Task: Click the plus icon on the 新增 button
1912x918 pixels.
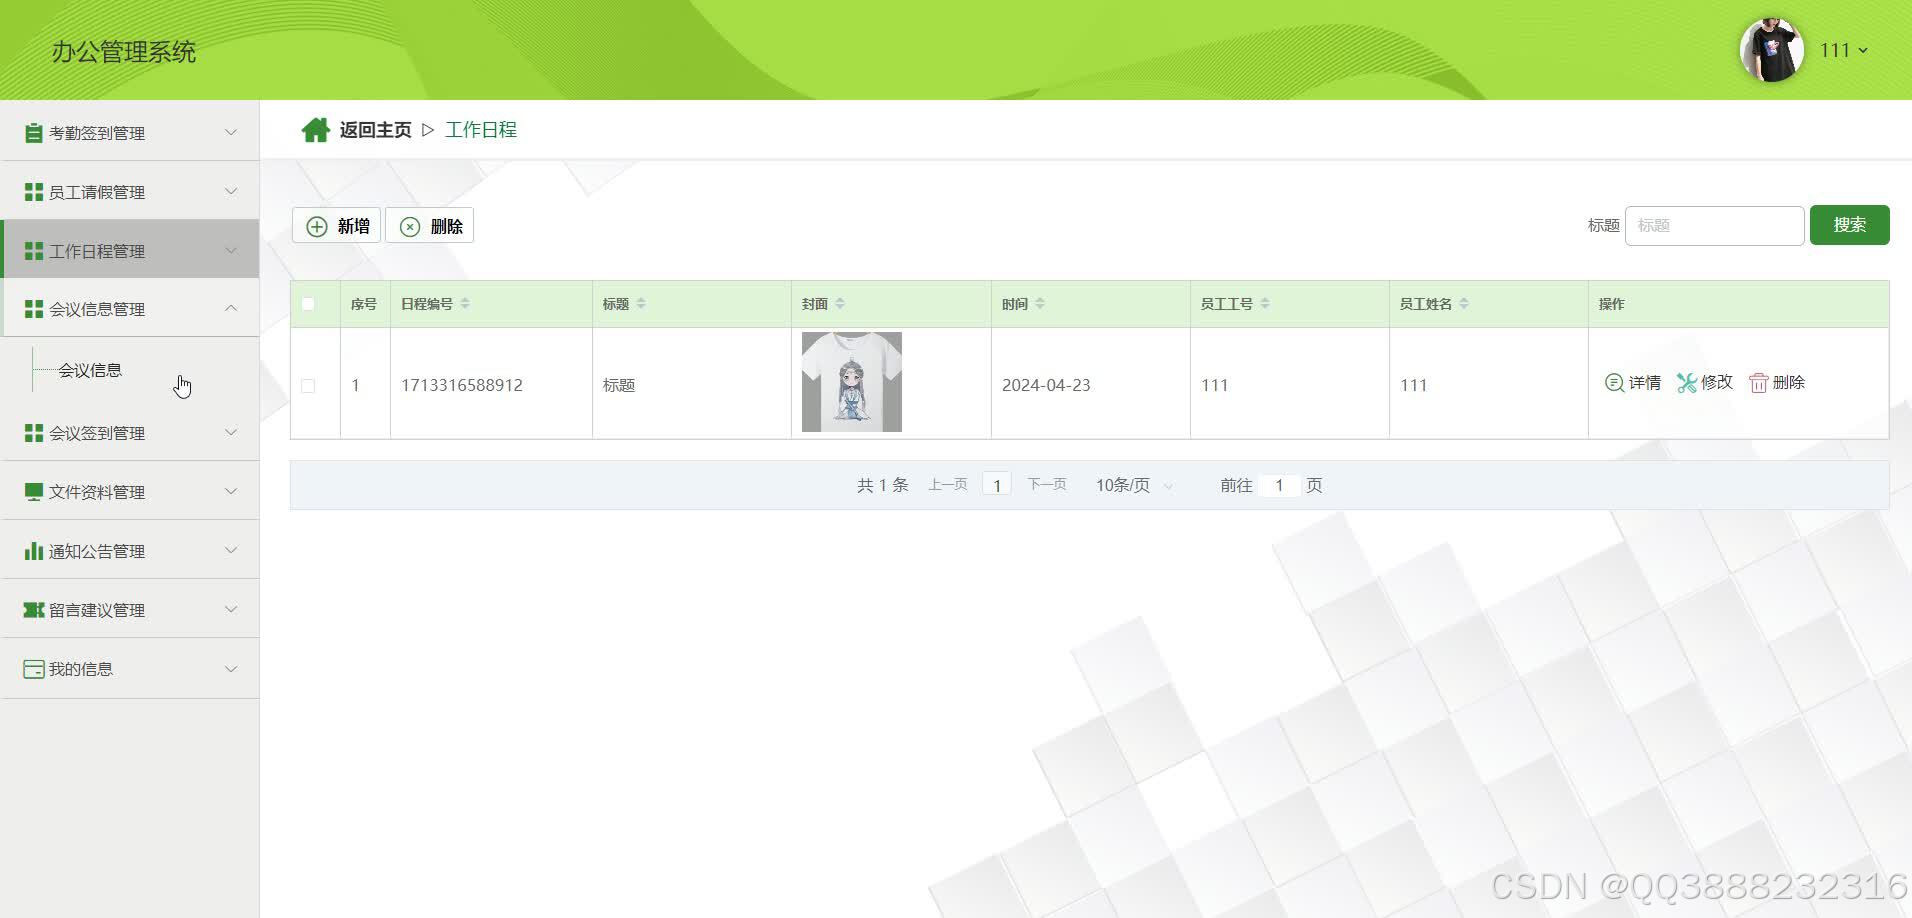Action: click(316, 225)
